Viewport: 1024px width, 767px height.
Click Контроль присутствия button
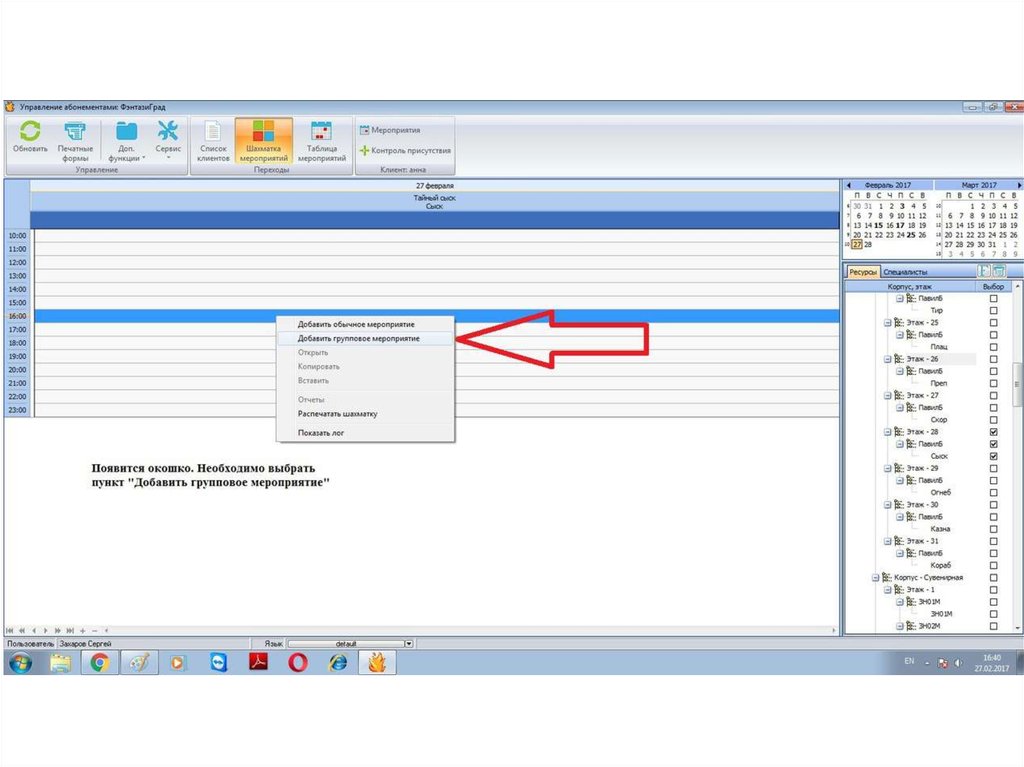405,151
